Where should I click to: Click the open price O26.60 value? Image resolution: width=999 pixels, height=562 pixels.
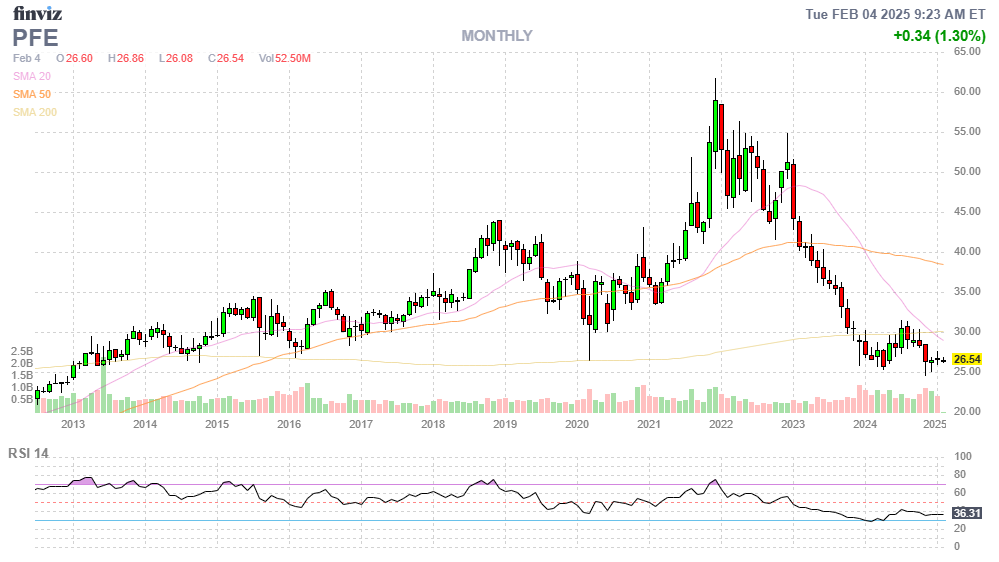(x=74, y=58)
